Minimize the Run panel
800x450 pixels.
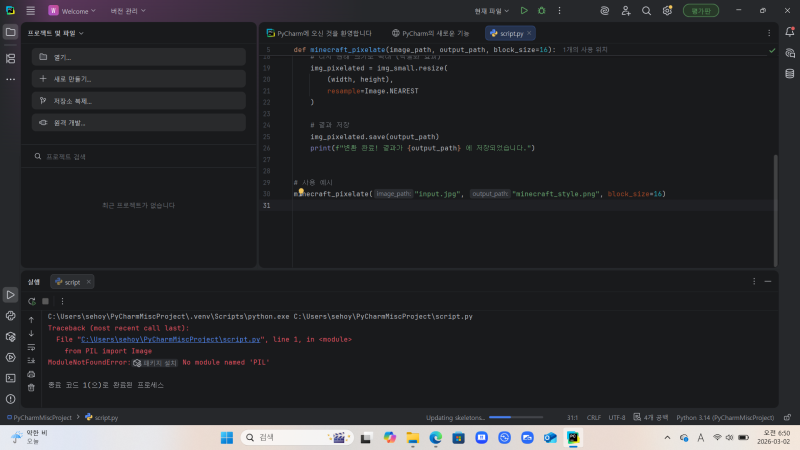pyautogui.click(x=768, y=282)
